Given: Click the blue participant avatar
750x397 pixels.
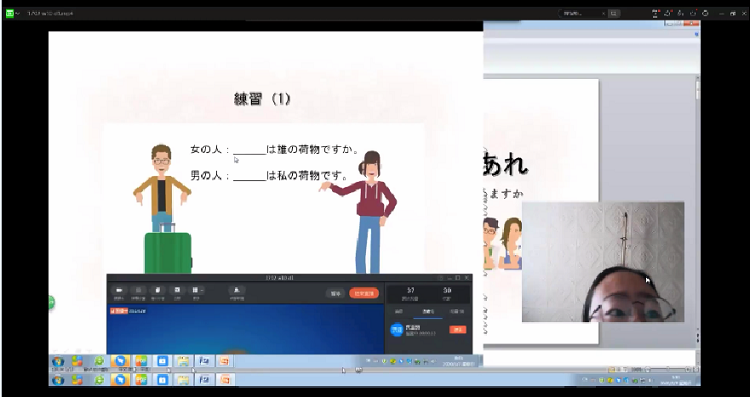Looking at the screenshot, I should click(x=397, y=330).
